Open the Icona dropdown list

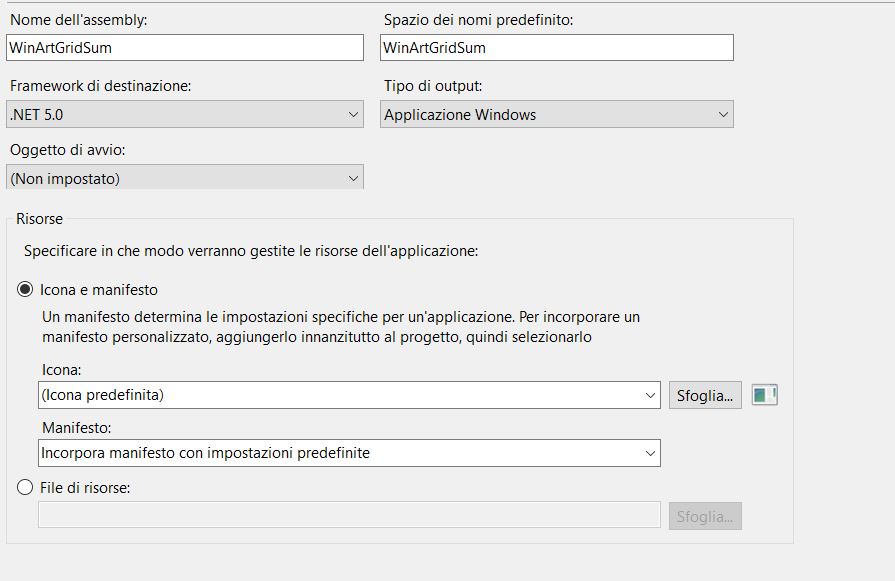(x=349, y=395)
